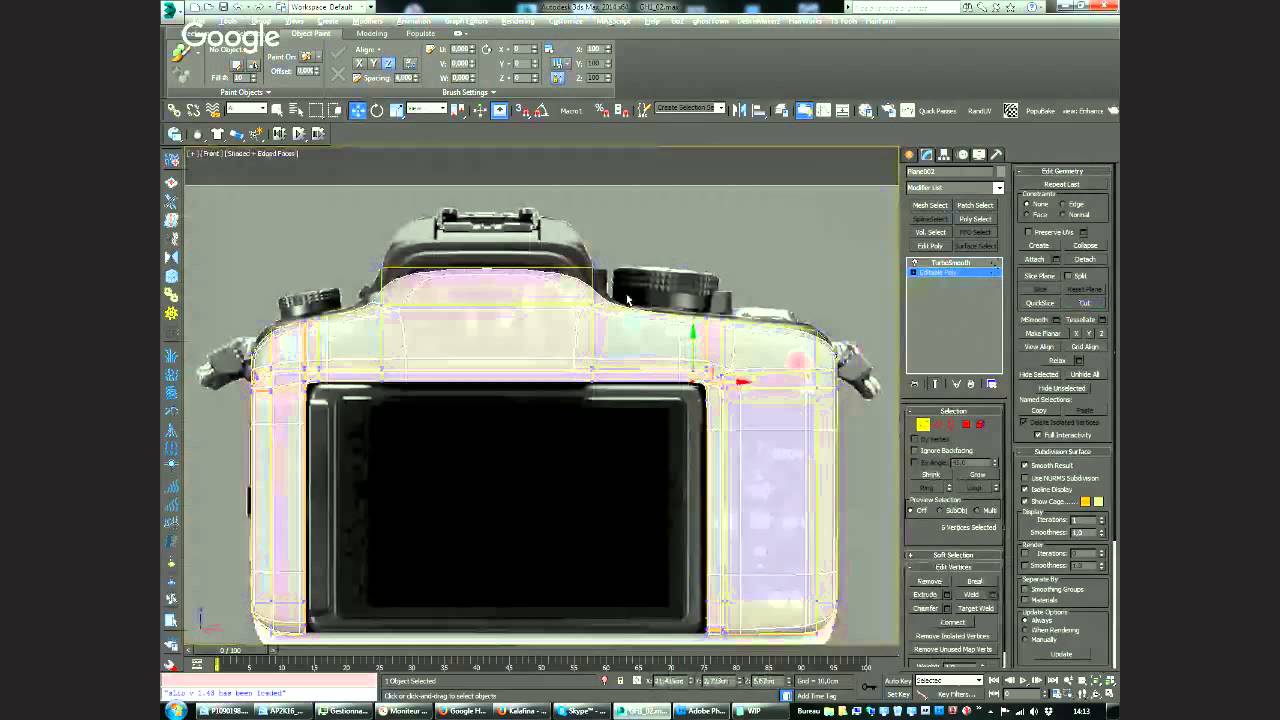Click the QuickSlice button

(1040, 303)
